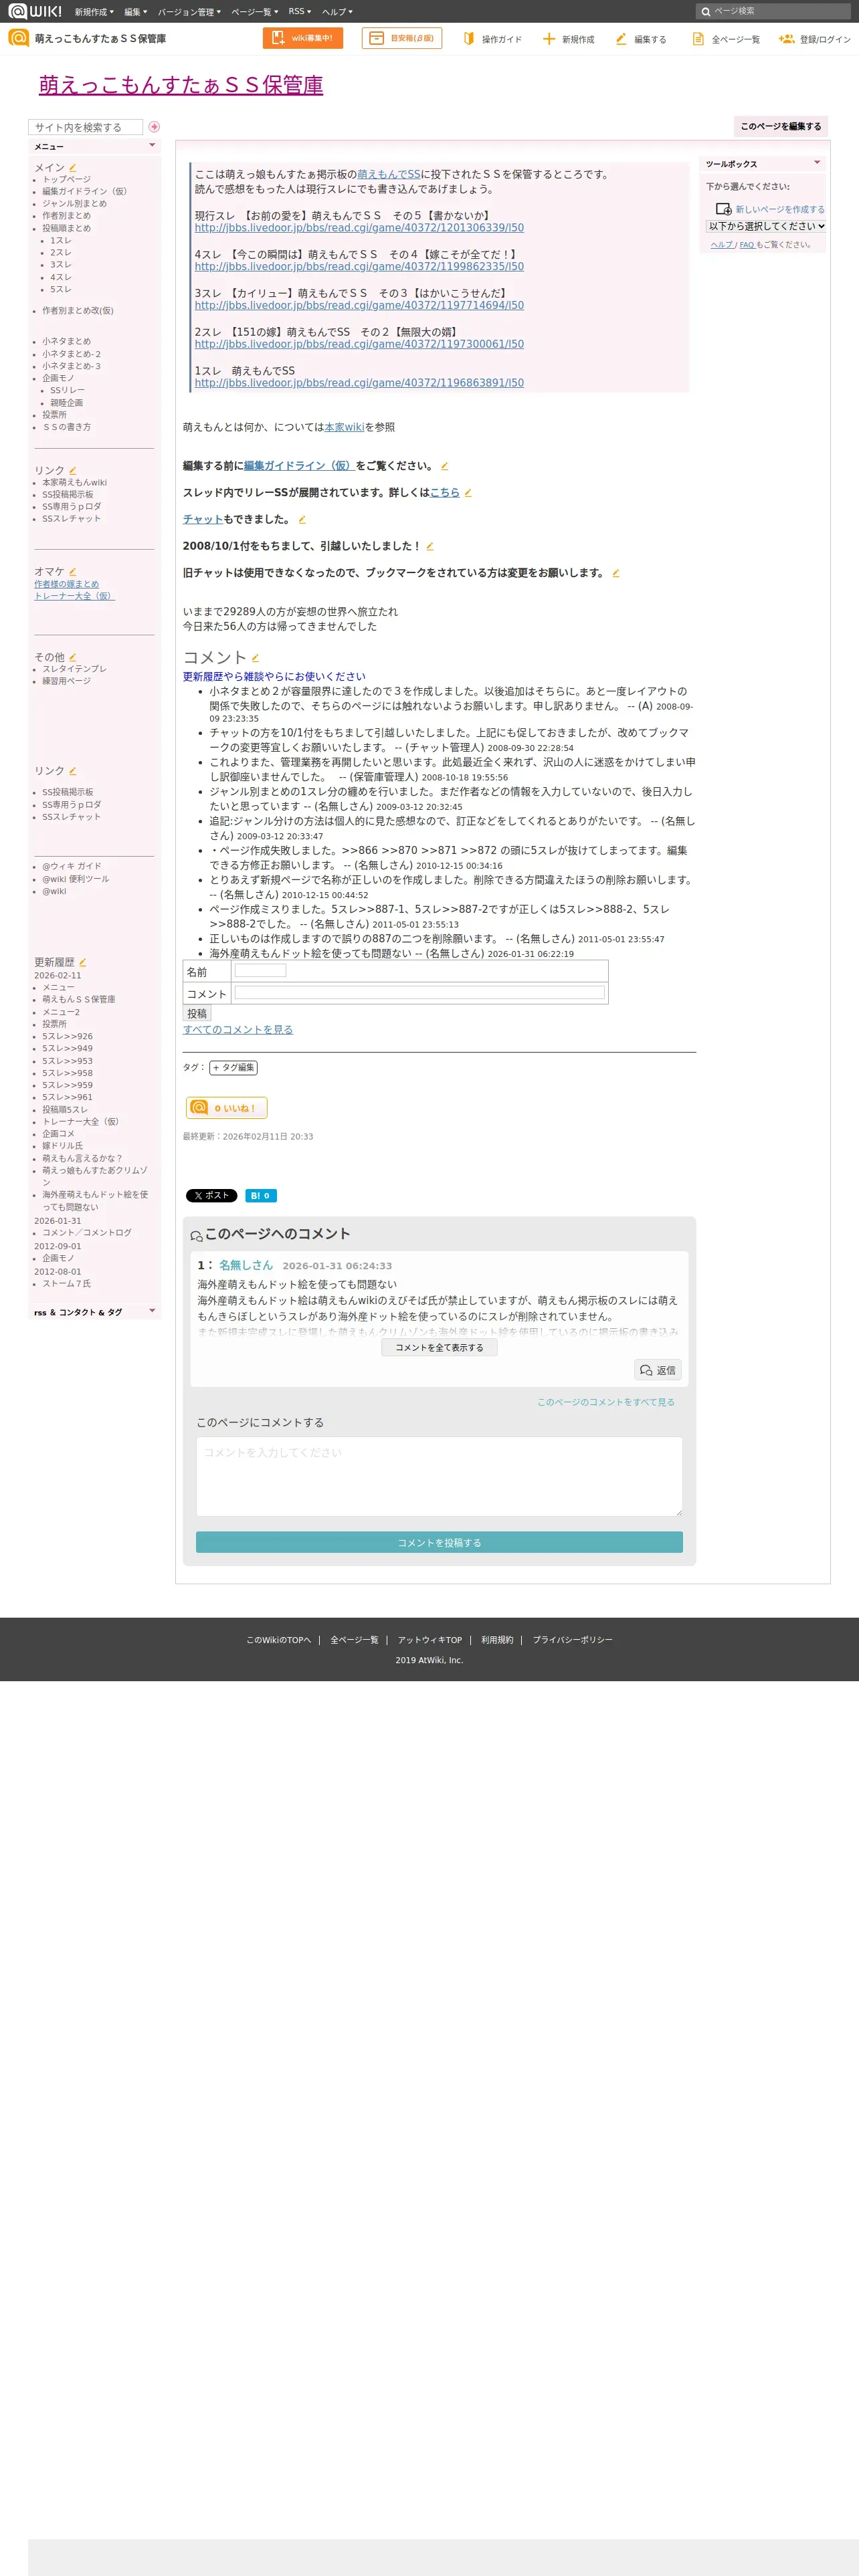Open トレーナー大全（仮） under オマケ
The image size is (859, 2576).
tap(75, 596)
